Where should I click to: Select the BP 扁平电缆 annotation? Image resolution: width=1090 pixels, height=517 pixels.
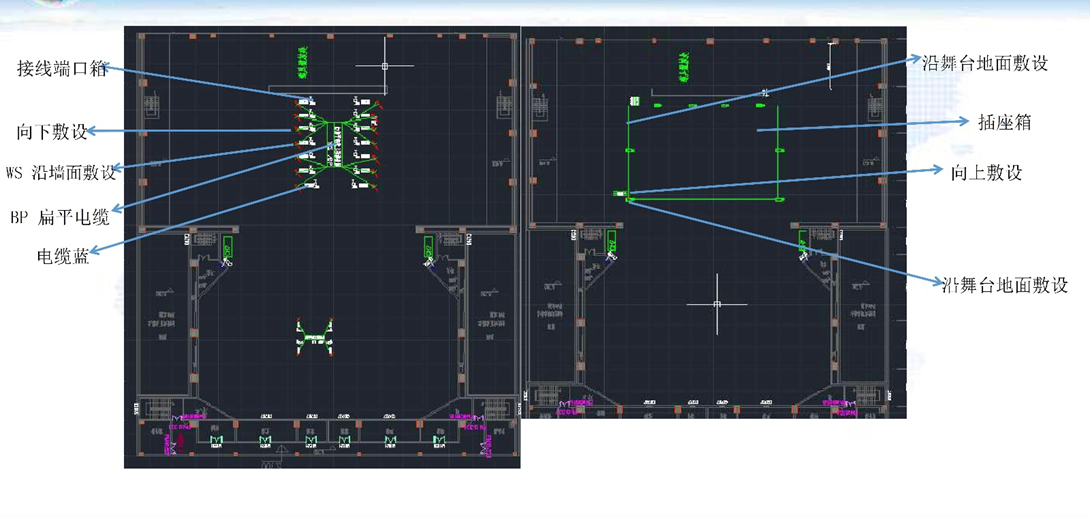(59, 214)
